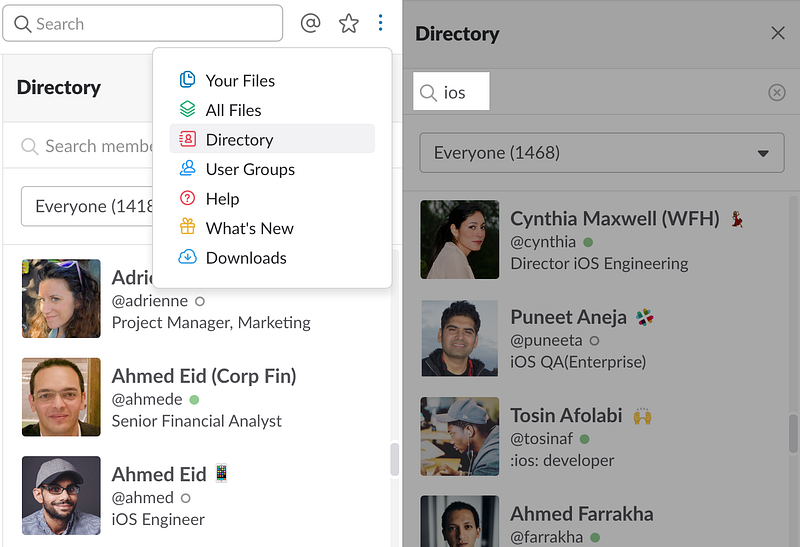Click the right directory results scrollbar

tap(793, 433)
